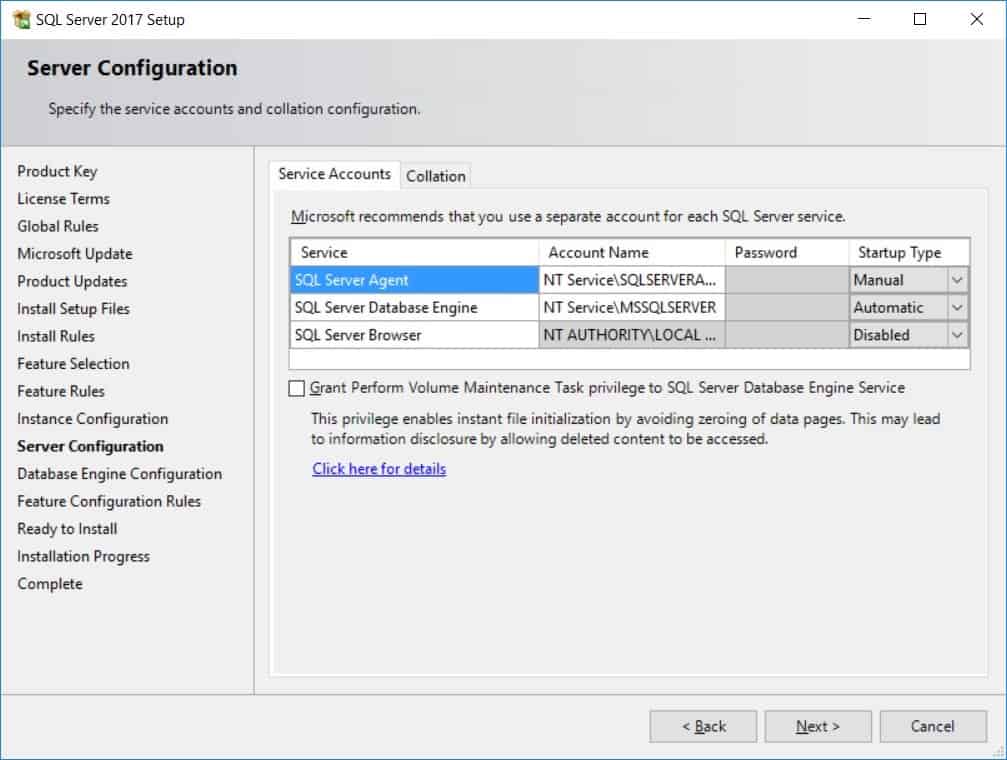Click Microsoft Update in the steps list
1007x760 pixels.
[75, 254]
